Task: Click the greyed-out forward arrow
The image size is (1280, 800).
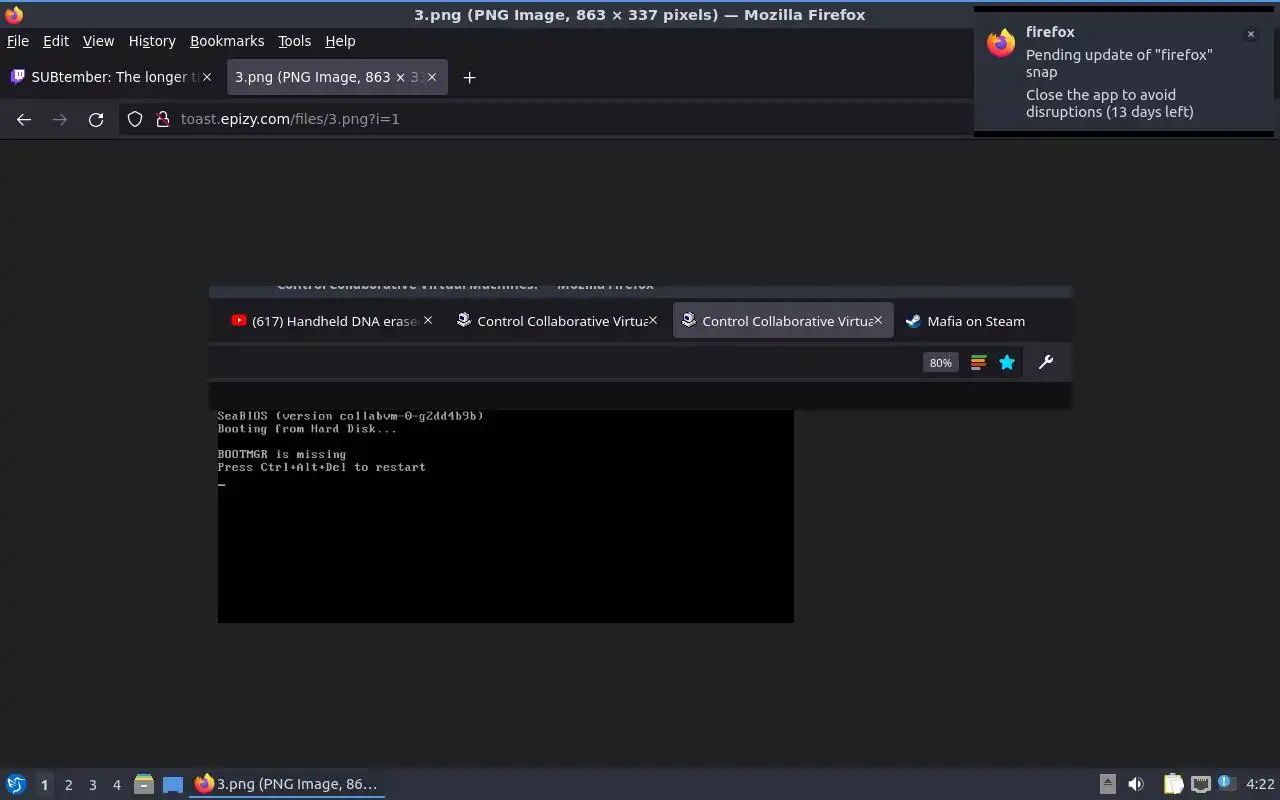Action: 60,119
